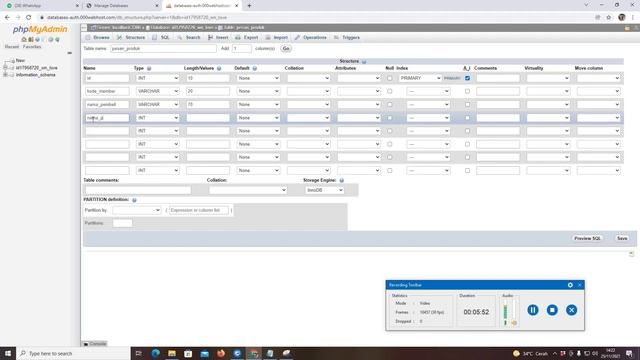The height and width of the screenshot is (360, 640).
Task: Click the phpMyAdmin home icon in sidebar
Action: click(24, 40)
